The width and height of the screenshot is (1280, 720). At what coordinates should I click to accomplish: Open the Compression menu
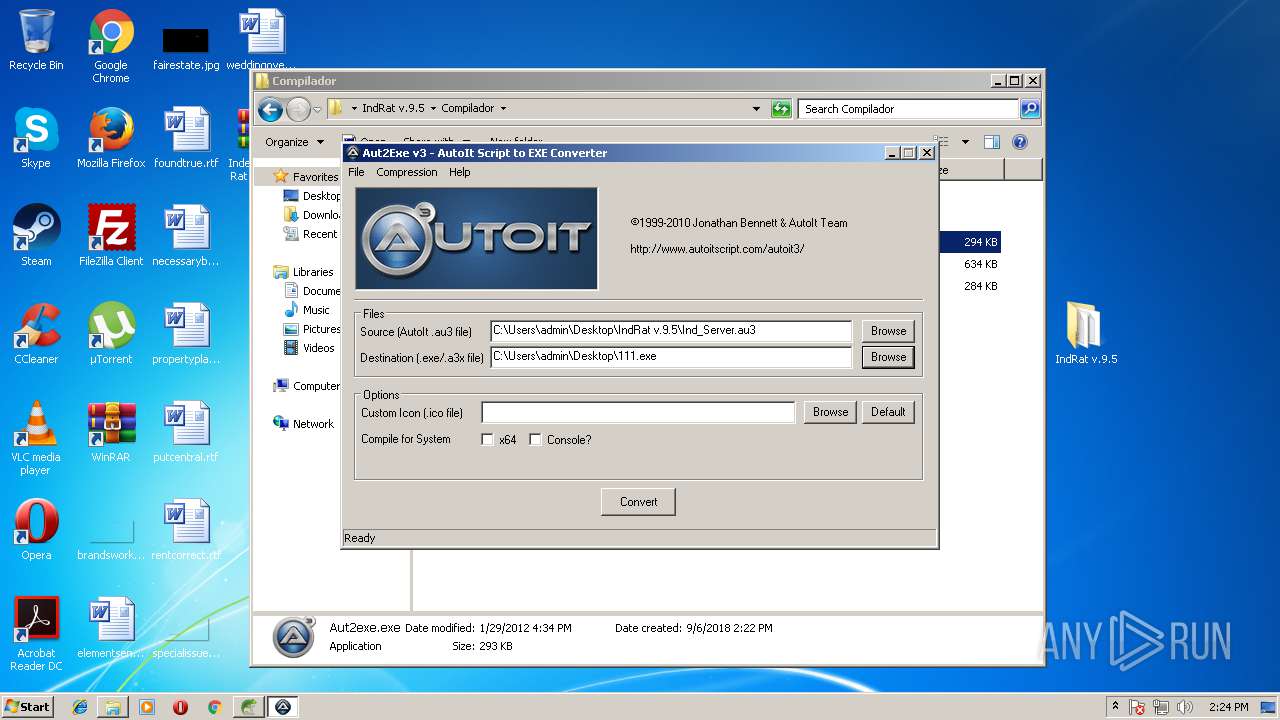406,172
